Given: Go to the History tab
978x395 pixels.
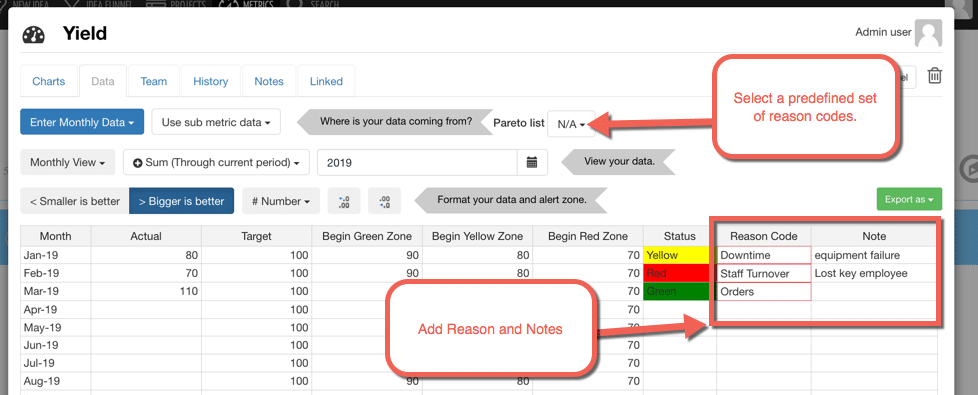Looking at the screenshot, I should [211, 81].
